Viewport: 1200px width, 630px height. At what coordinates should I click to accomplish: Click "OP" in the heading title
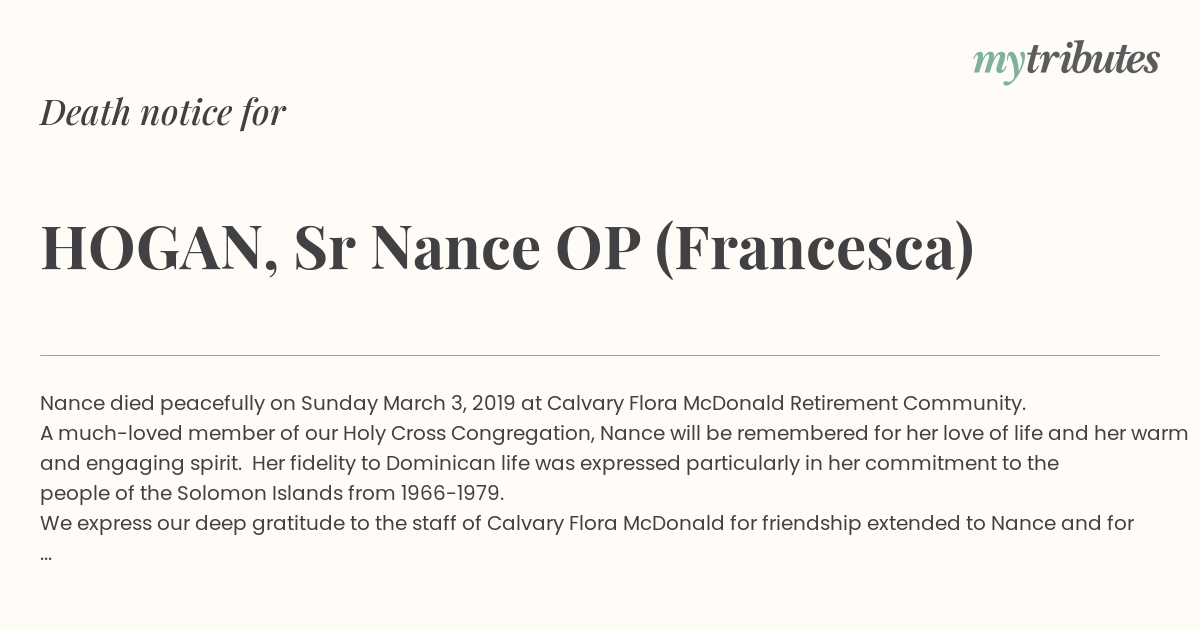597,248
